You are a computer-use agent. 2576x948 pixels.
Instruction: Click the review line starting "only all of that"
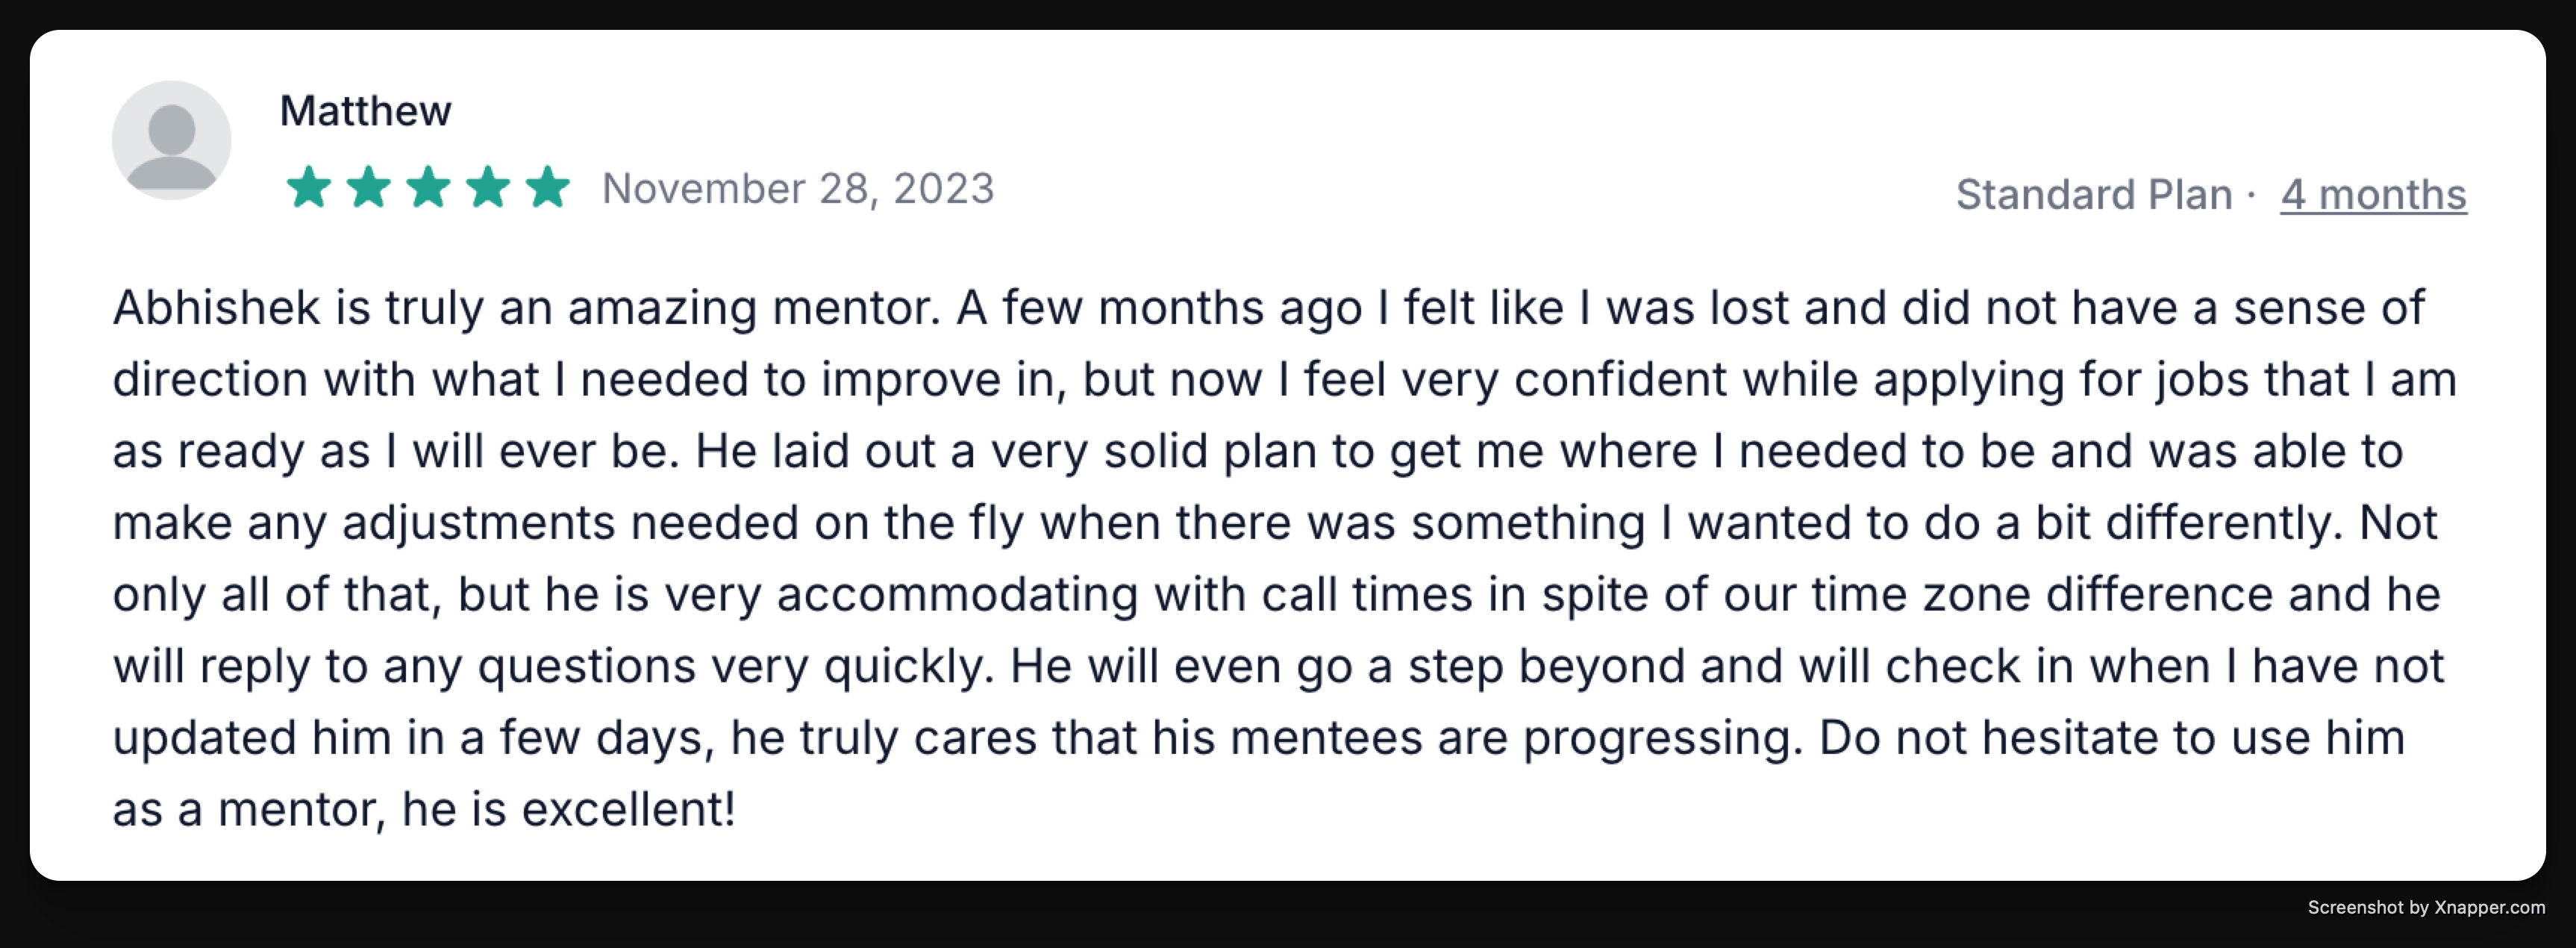1276,595
